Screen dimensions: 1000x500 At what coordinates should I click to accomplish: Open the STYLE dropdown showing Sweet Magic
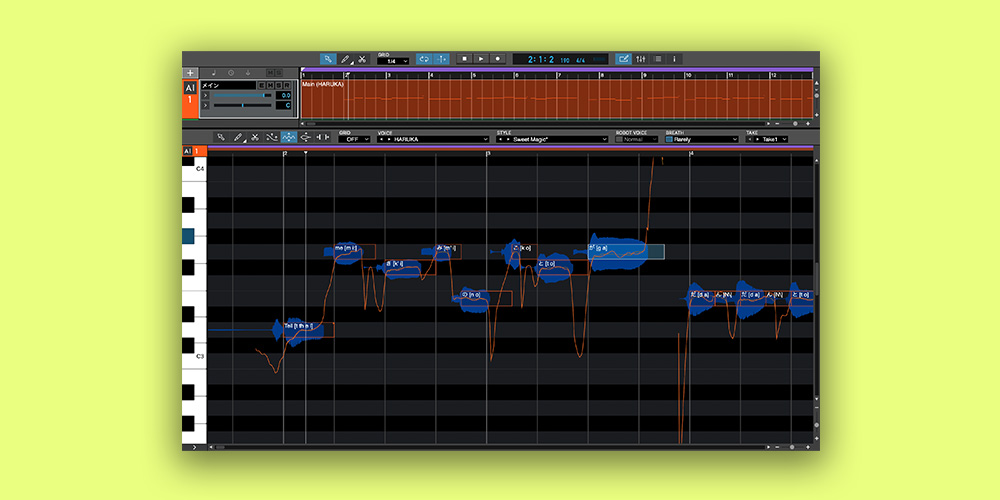point(551,139)
